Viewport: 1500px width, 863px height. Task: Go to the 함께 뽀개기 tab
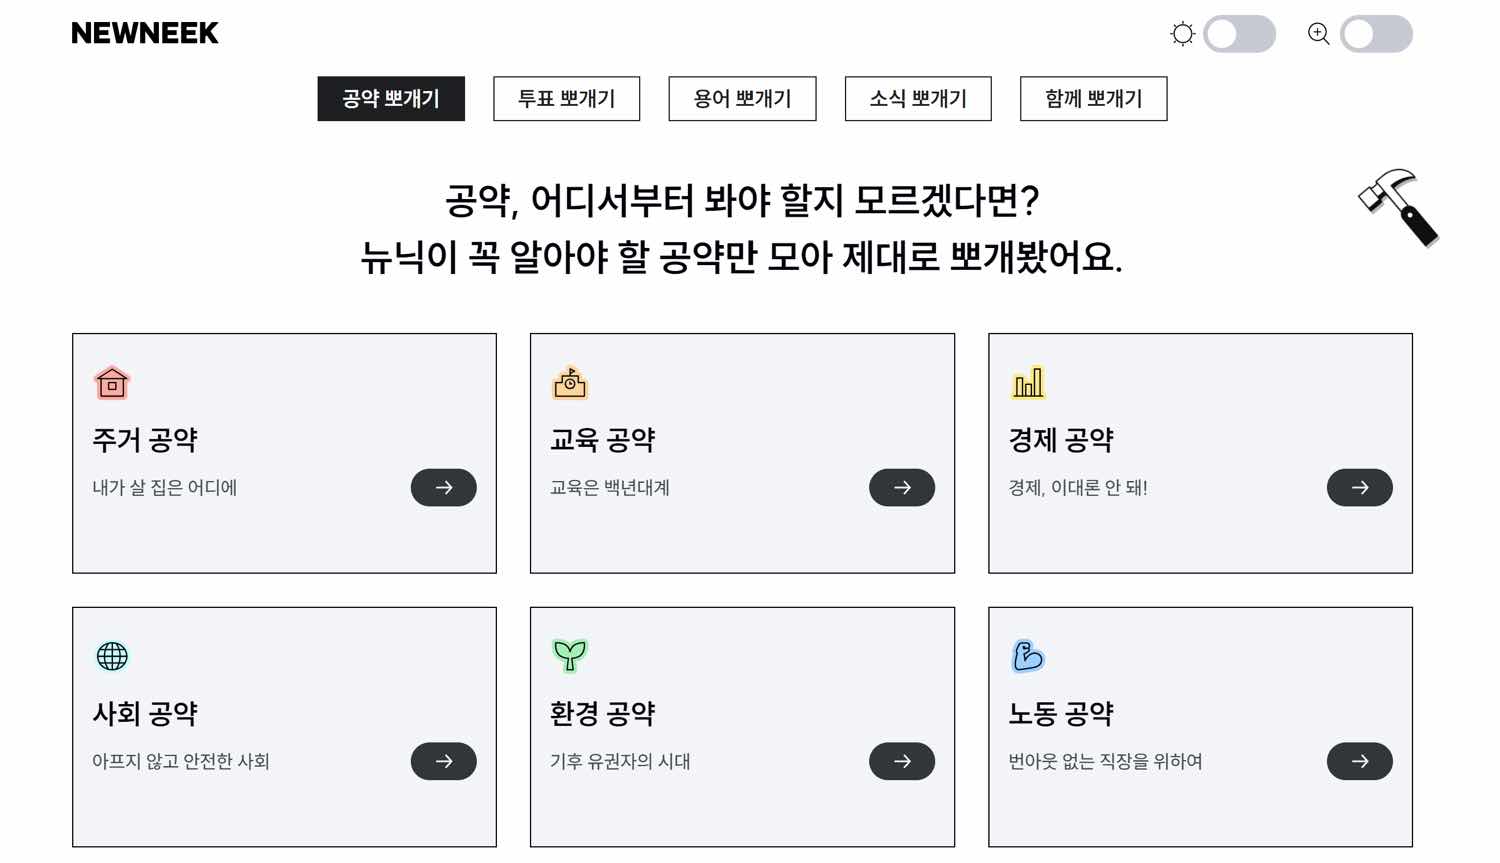1093,99
